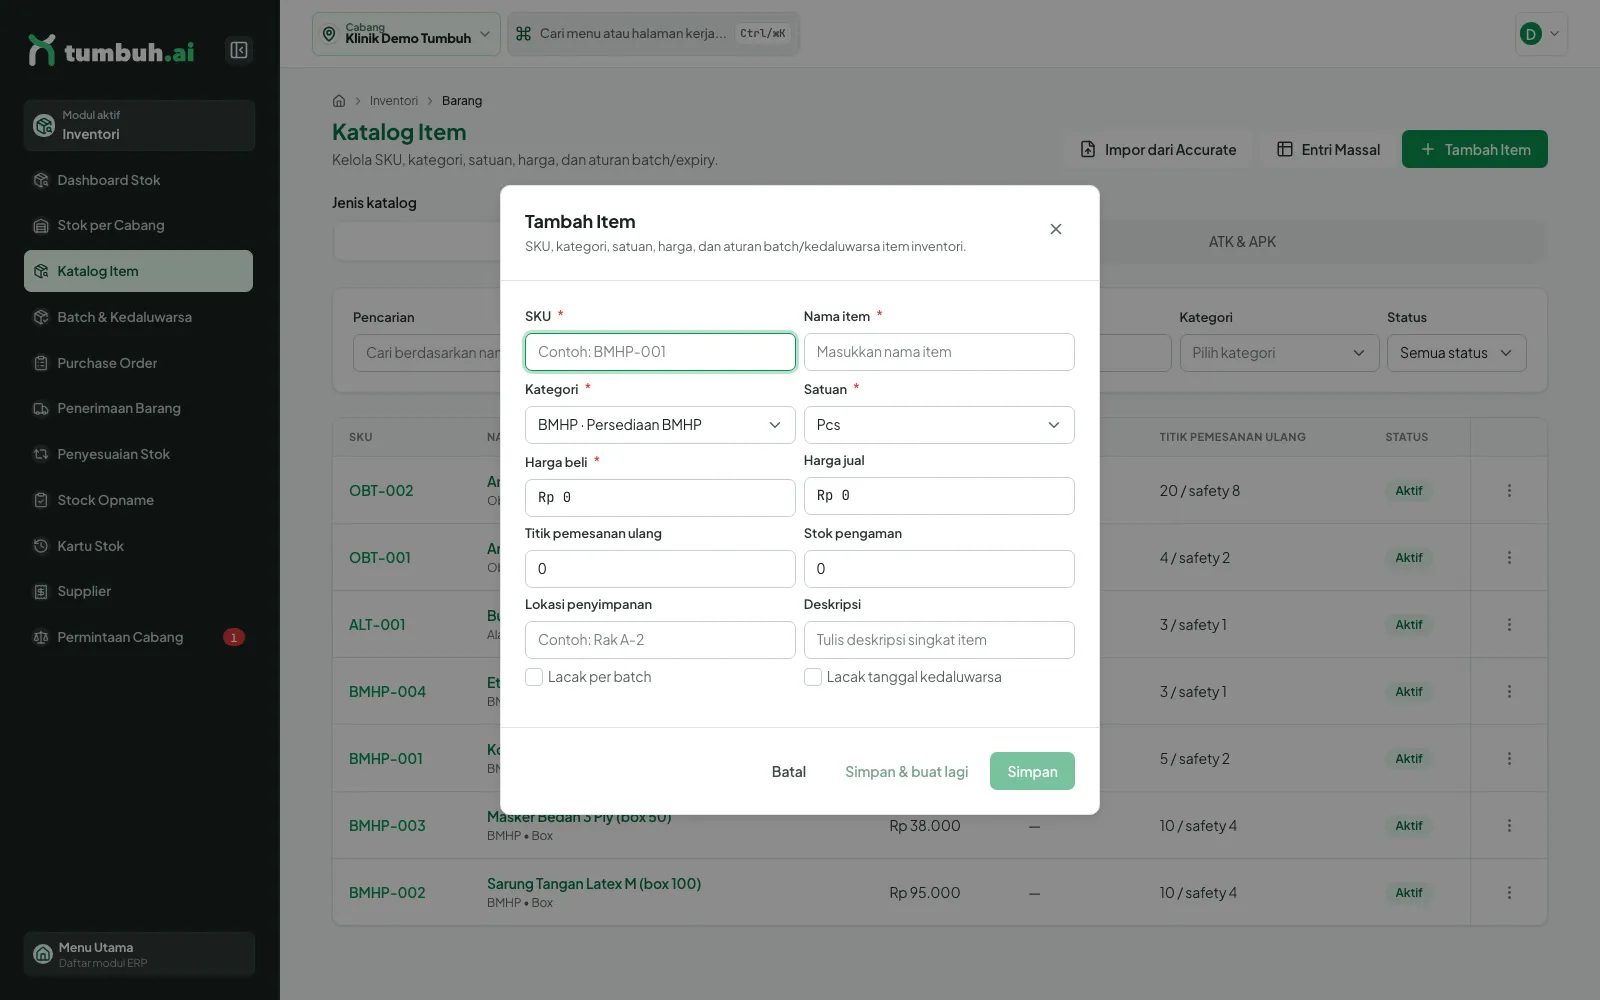
Task: Close the Tambah Item dialog
Action: coord(1056,229)
